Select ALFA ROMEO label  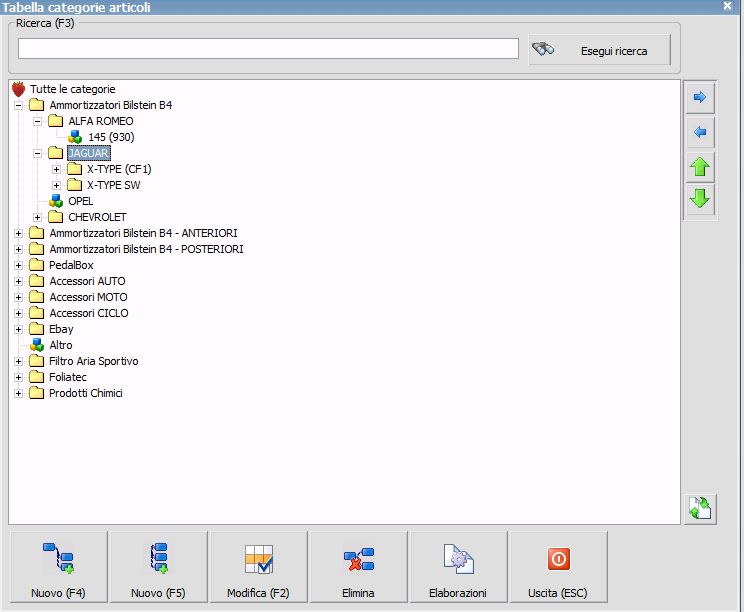101,121
